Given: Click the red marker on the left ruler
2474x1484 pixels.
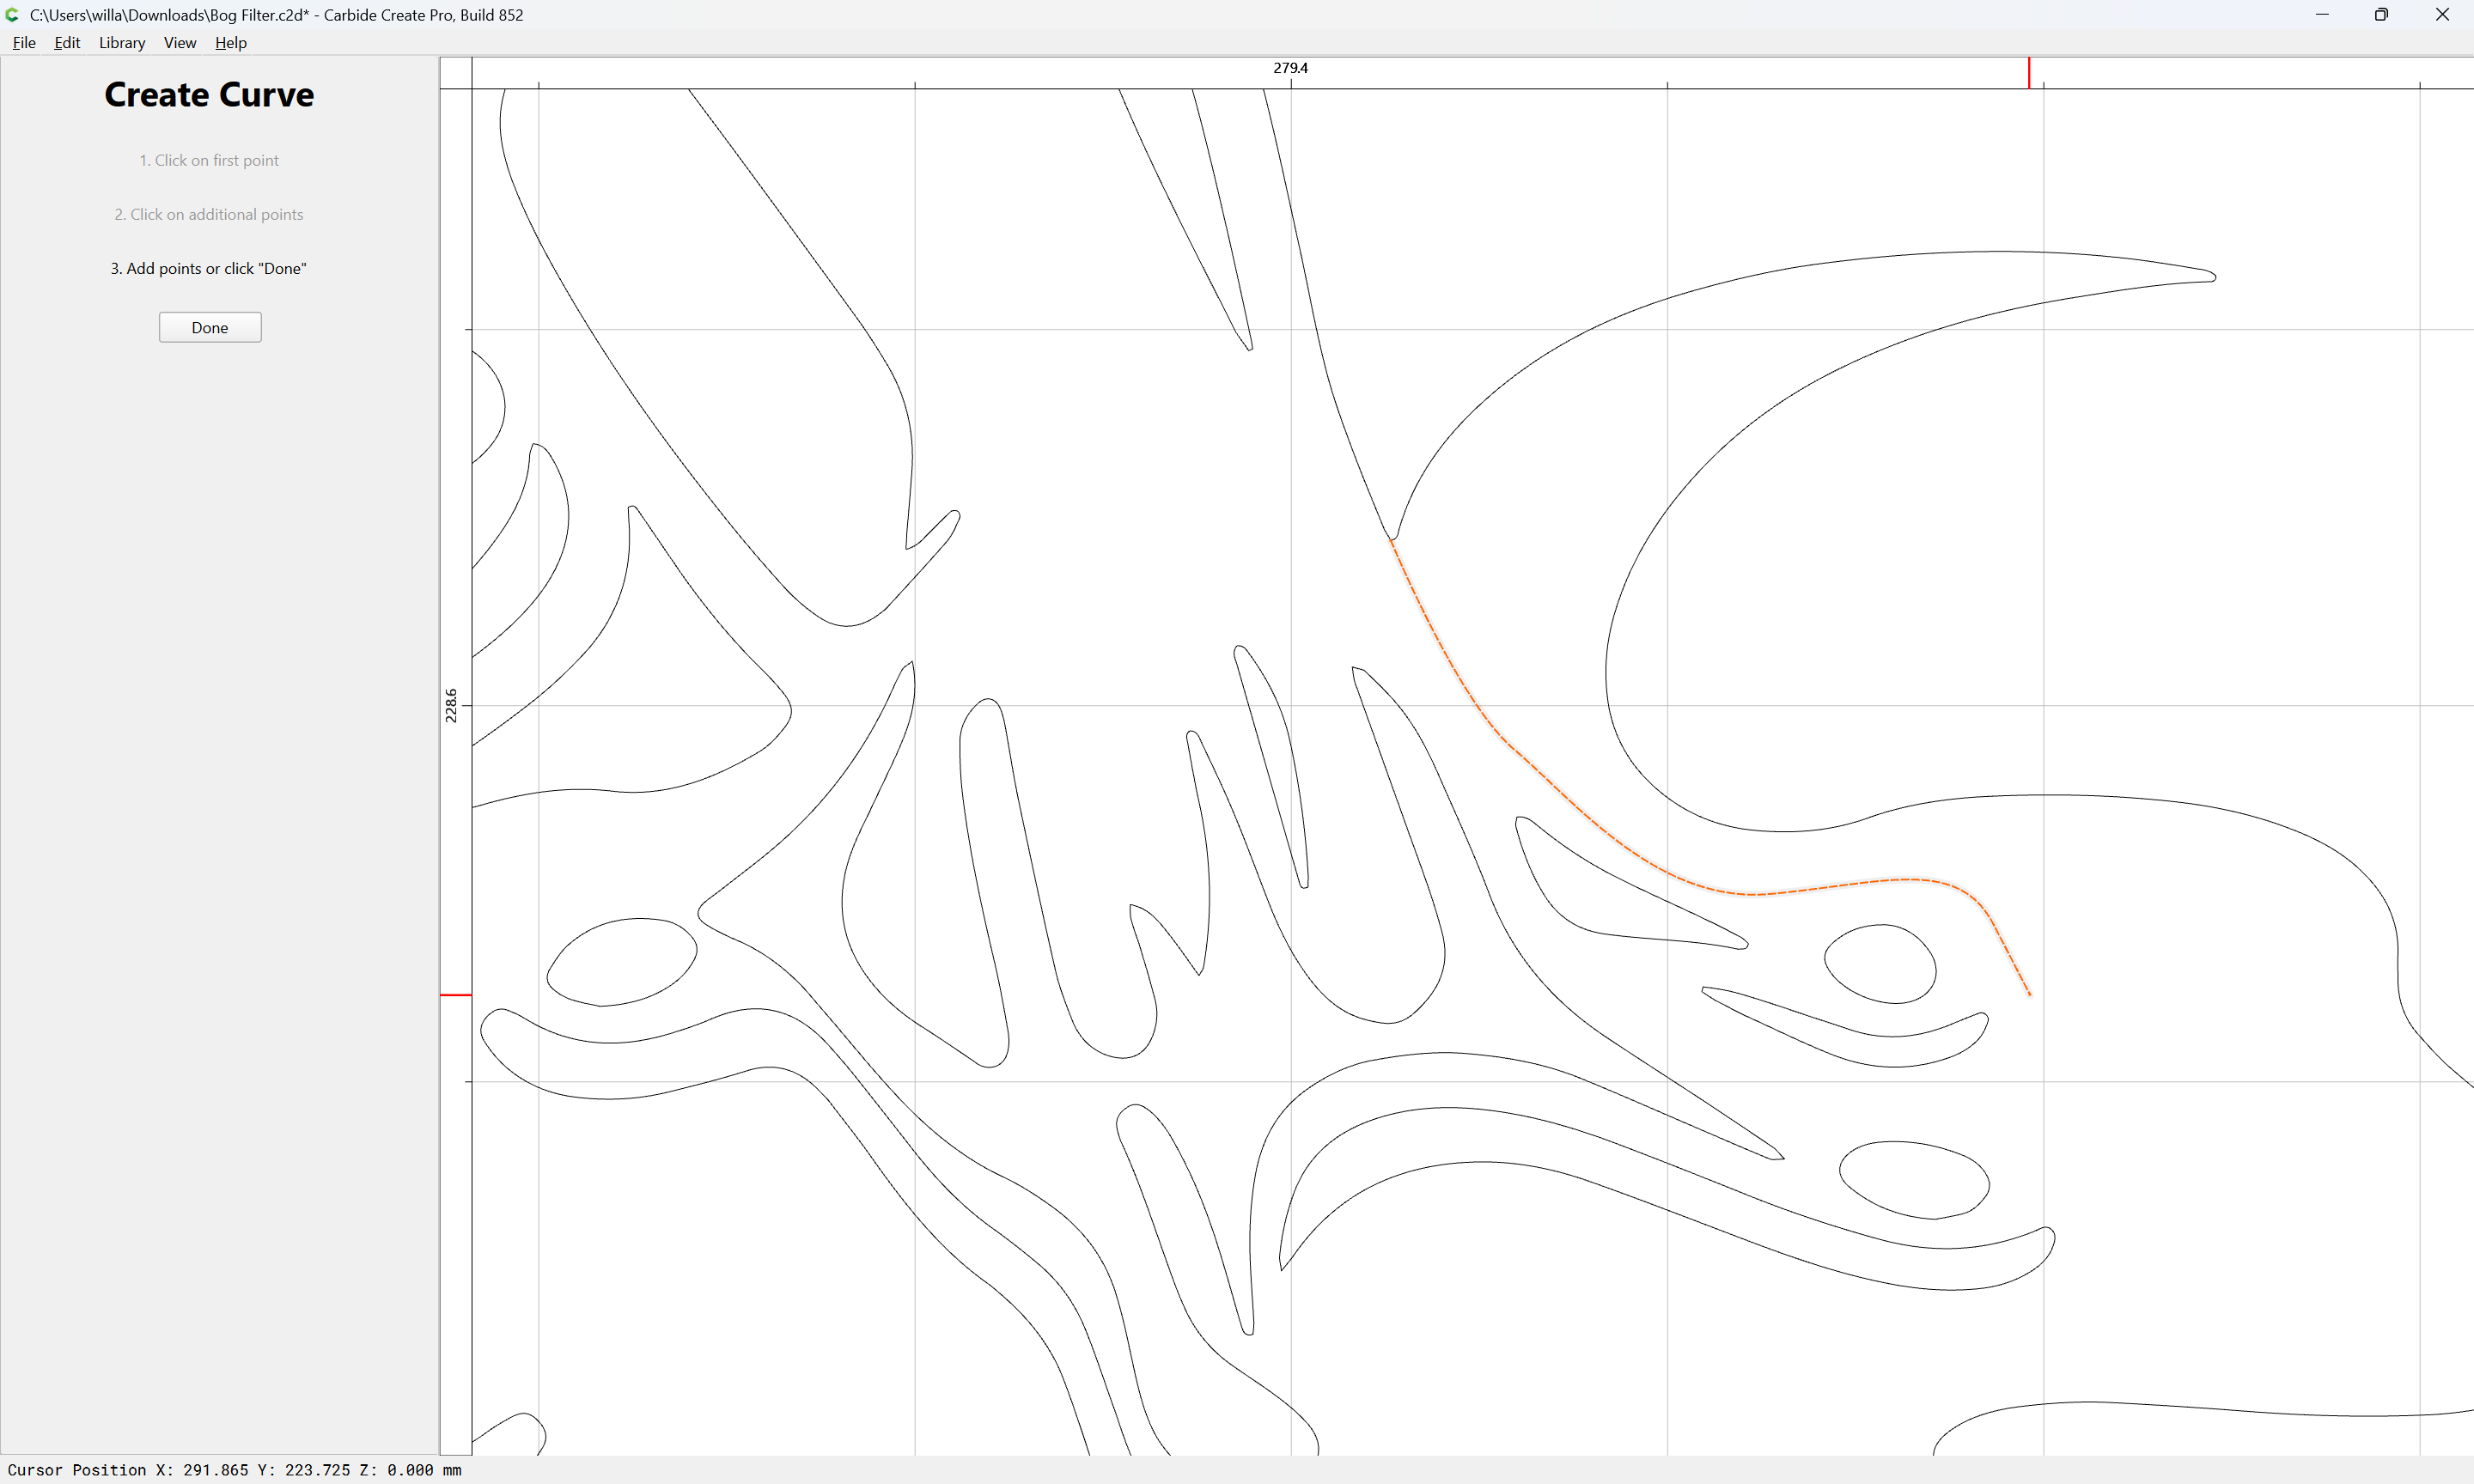Looking at the screenshot, I should click(x=456, y=995).
